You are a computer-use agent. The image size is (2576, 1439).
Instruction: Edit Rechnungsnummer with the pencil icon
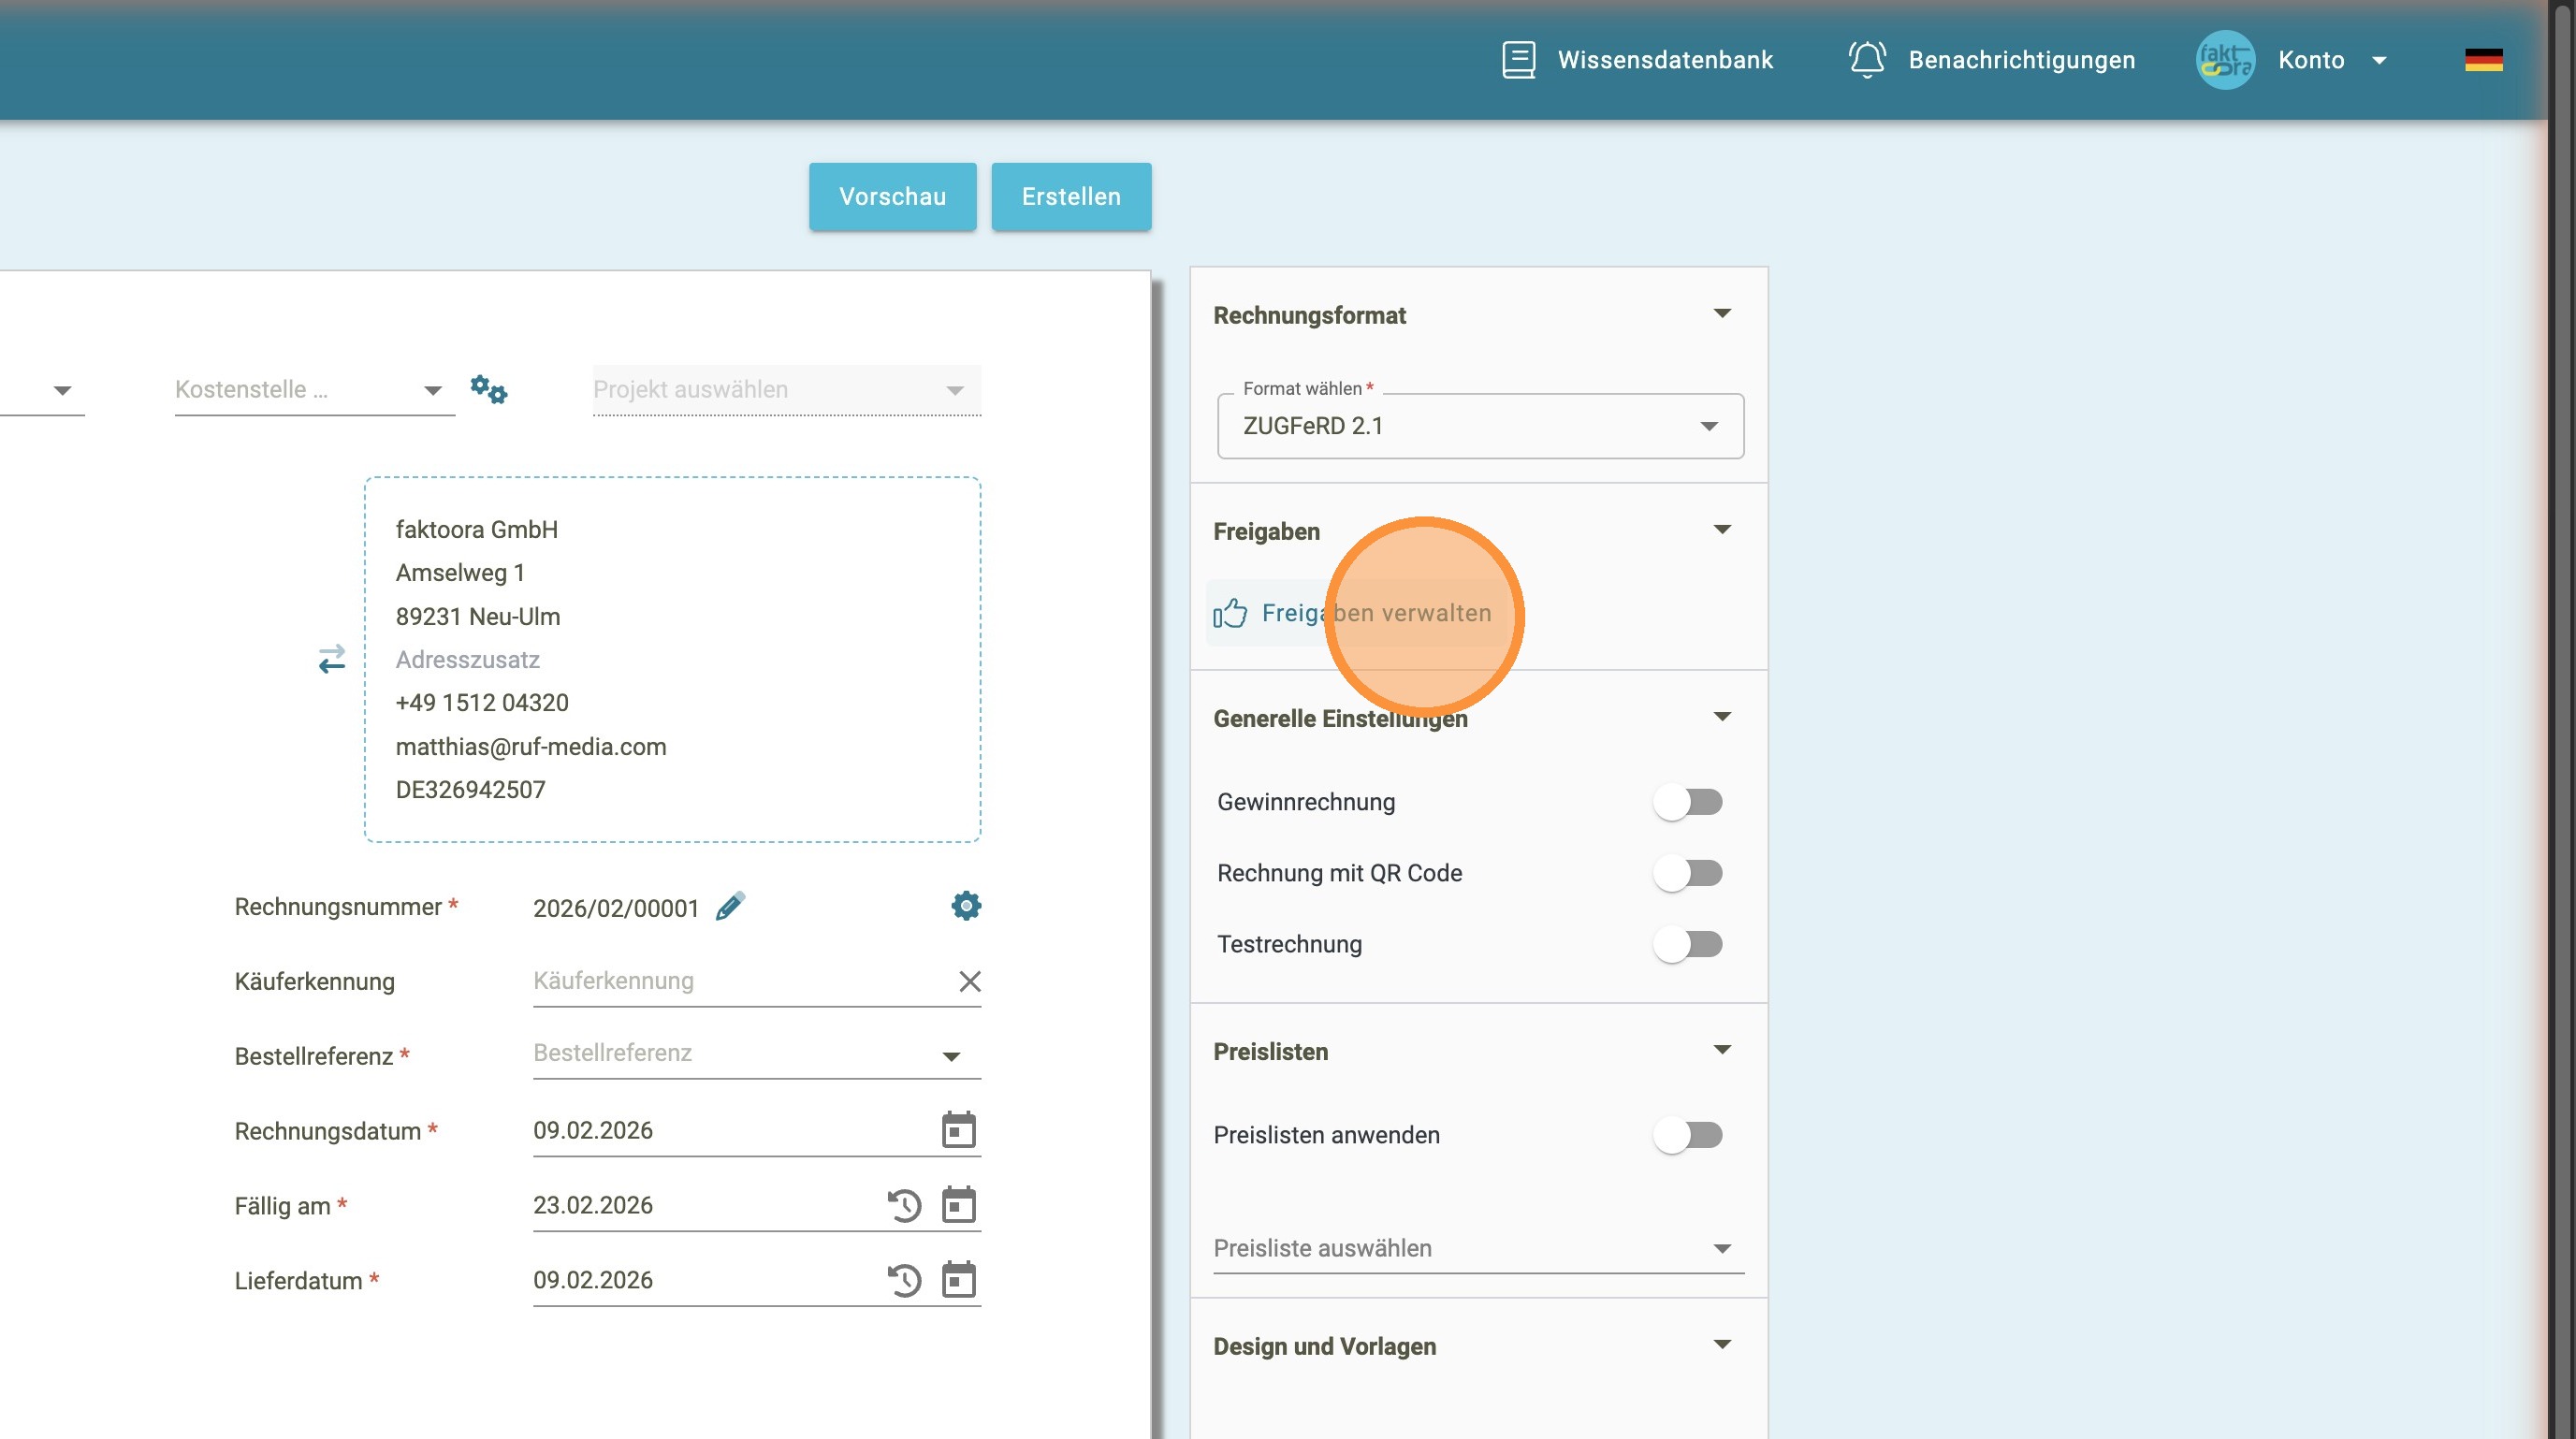(731, 906)
